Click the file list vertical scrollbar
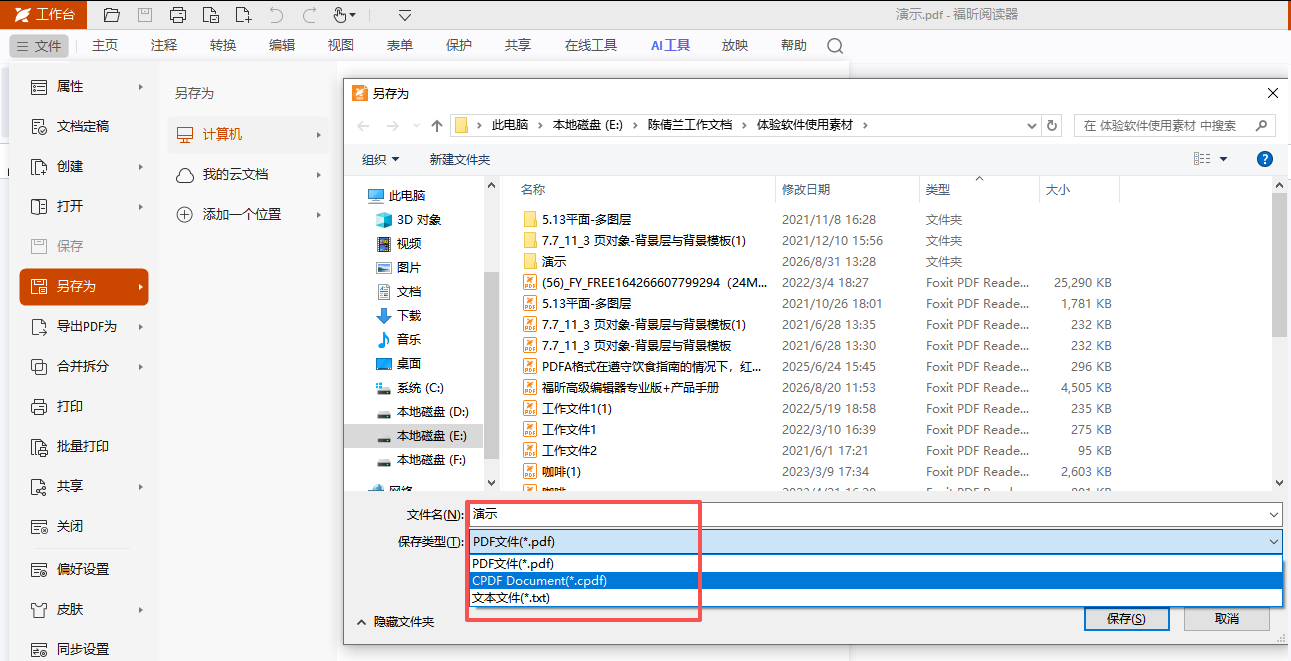Image resolution: width=1291 pixels, height=661 pixels. tap(1279, 333)
